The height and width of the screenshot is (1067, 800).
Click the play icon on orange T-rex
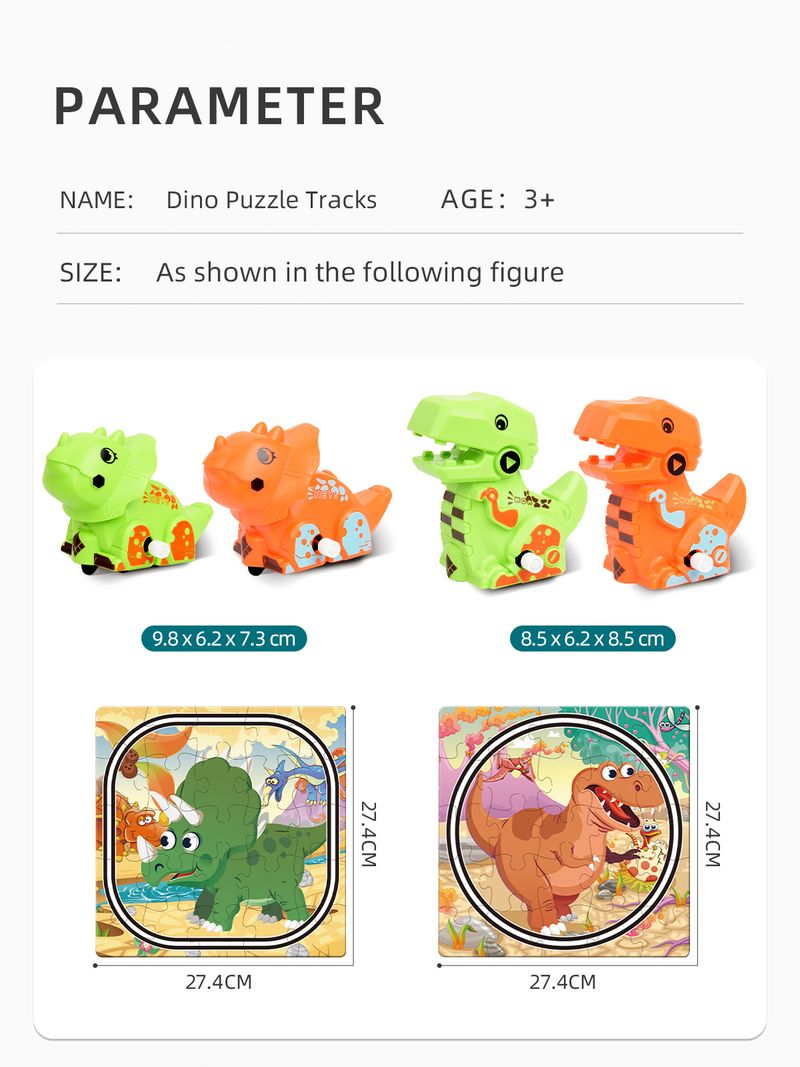676,465
